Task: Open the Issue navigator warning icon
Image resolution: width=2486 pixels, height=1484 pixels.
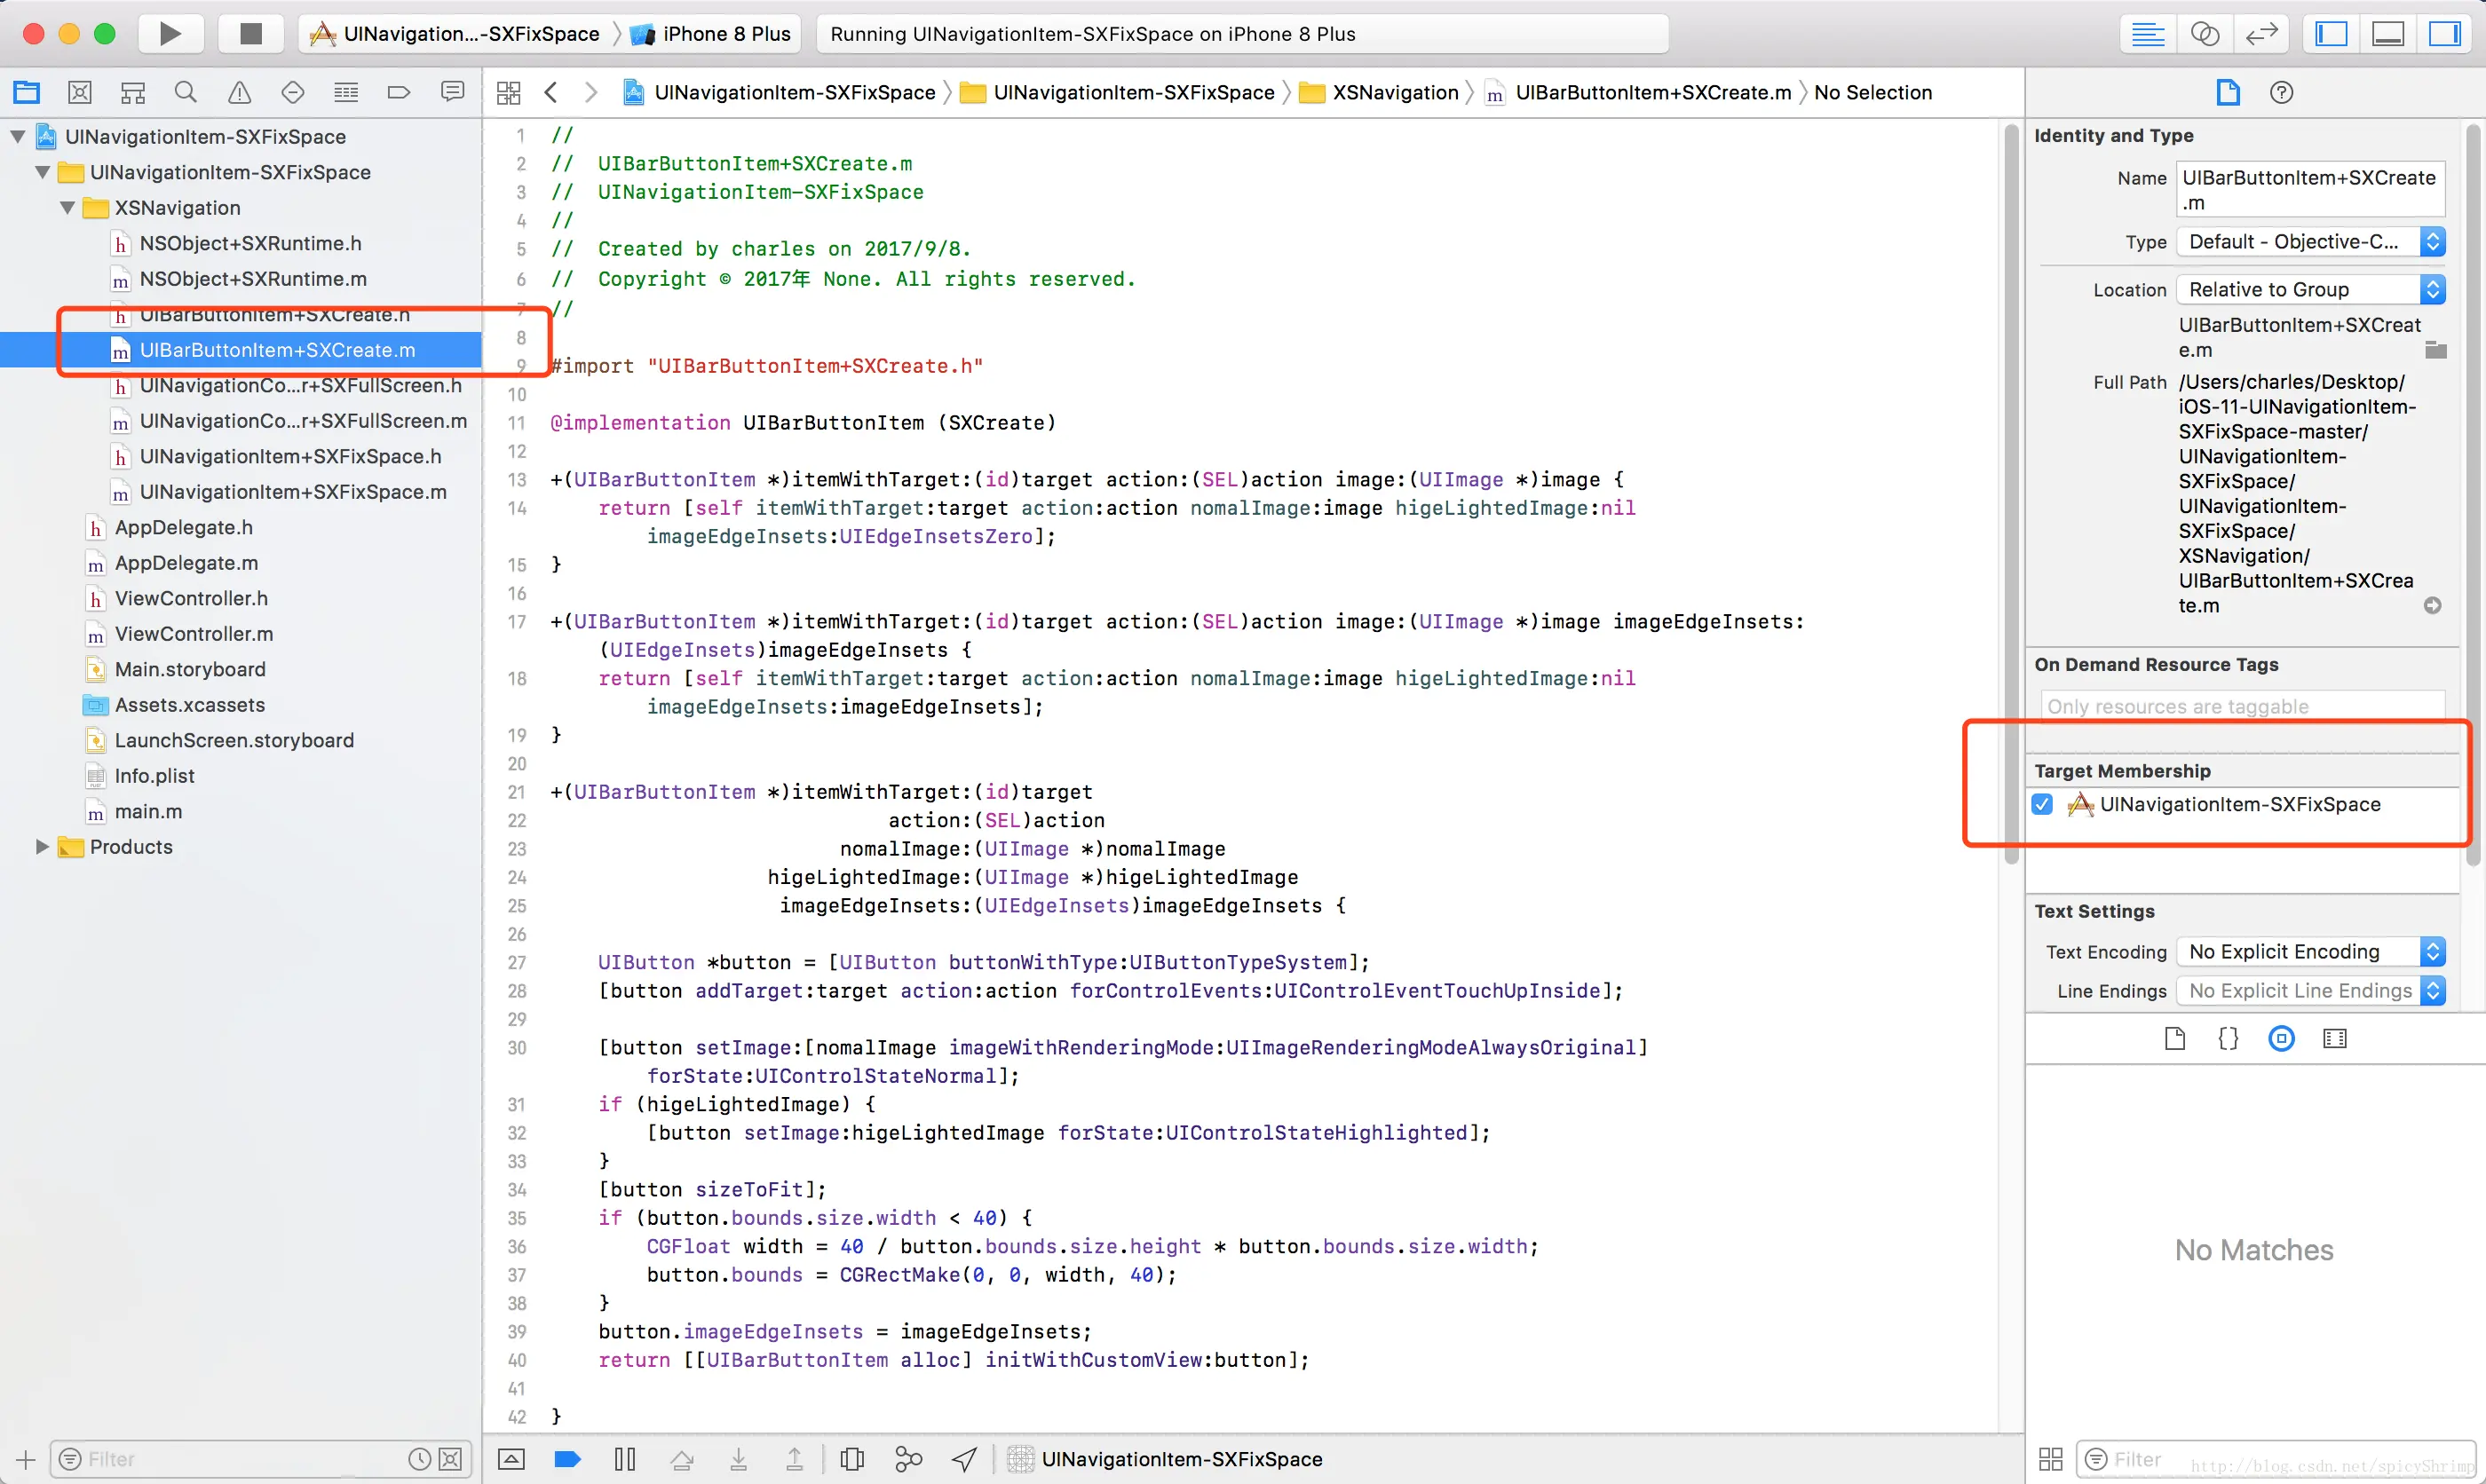Action: 239,93
